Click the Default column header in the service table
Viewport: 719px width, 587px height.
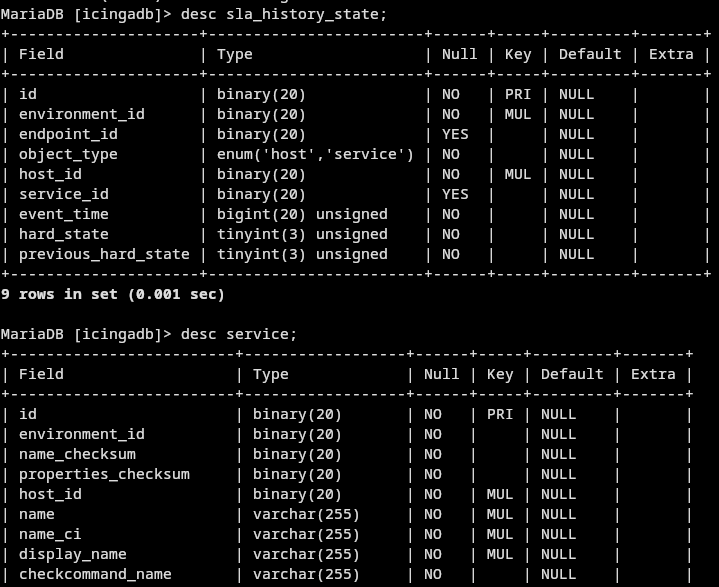(572, 374)
